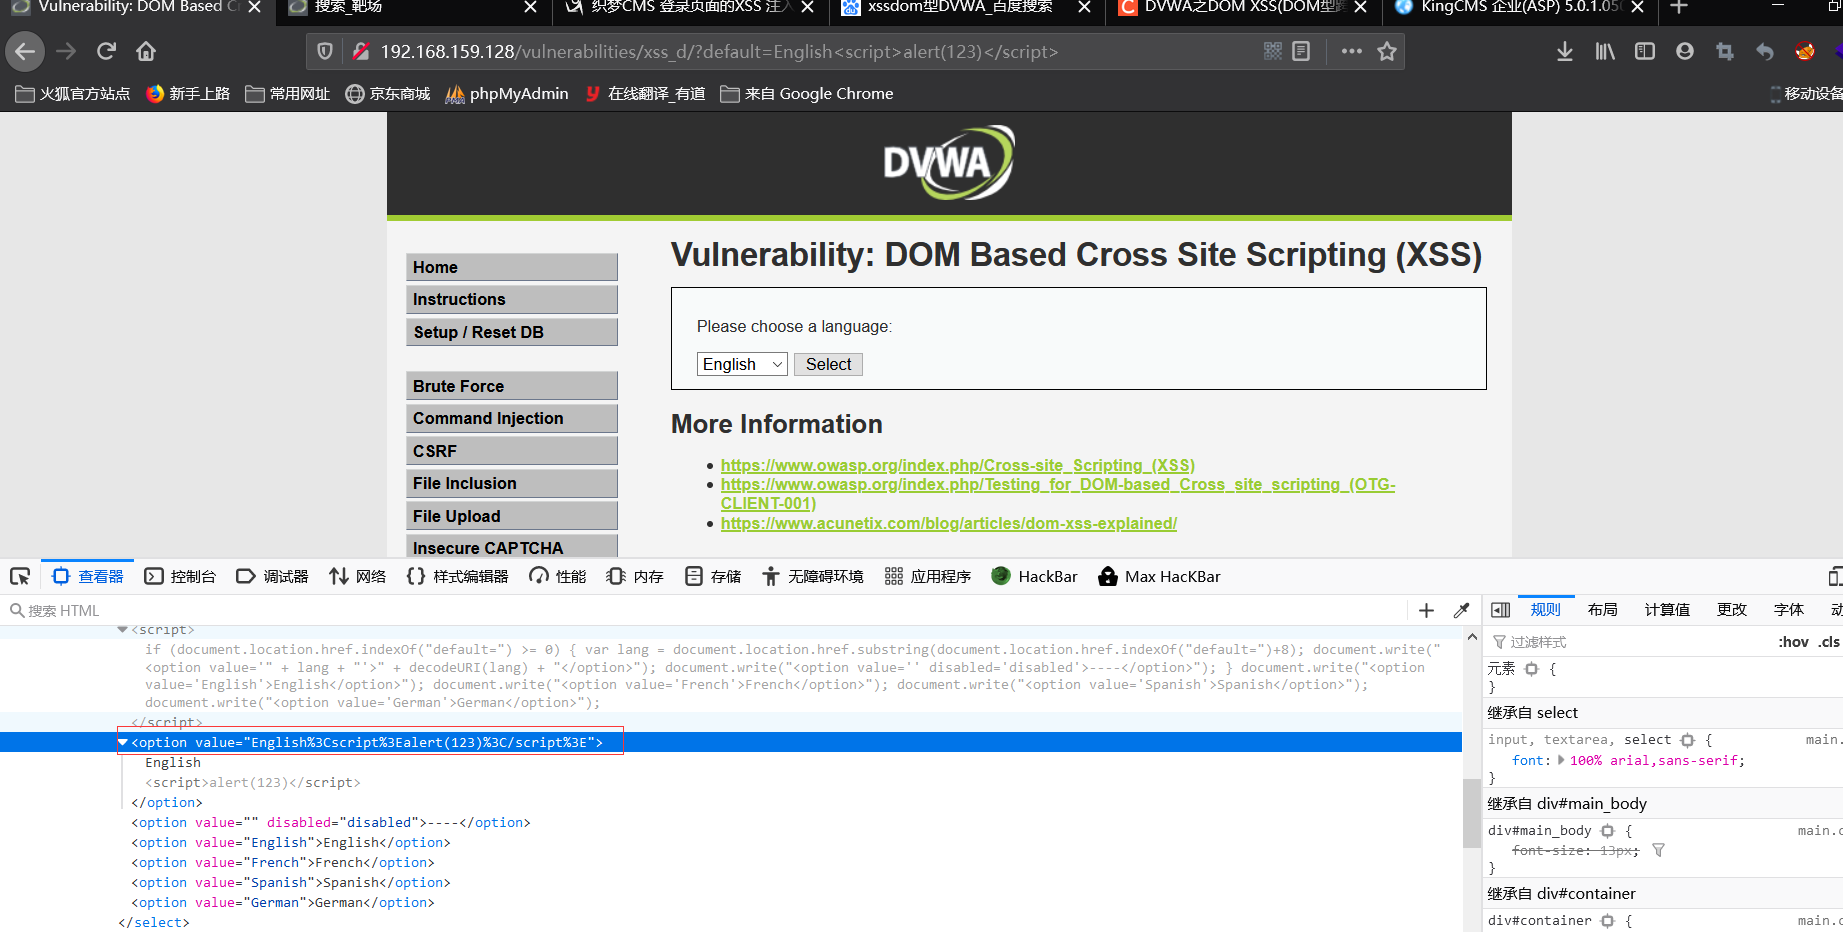The image size is (1843, 932).
Task: Open the 调试器 debugger tab
Action: click(272, 577)
